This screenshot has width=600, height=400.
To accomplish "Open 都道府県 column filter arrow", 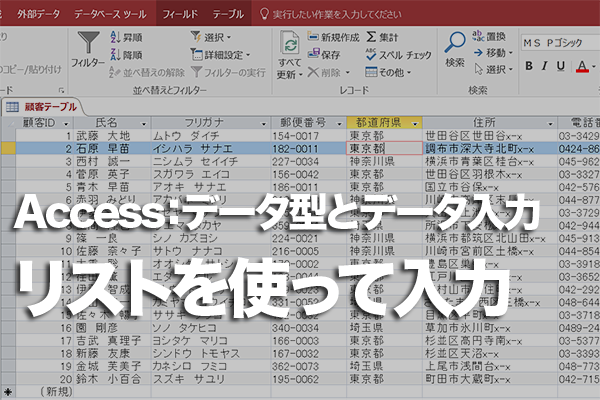I will pyautogui.click(x=415, y=124).
